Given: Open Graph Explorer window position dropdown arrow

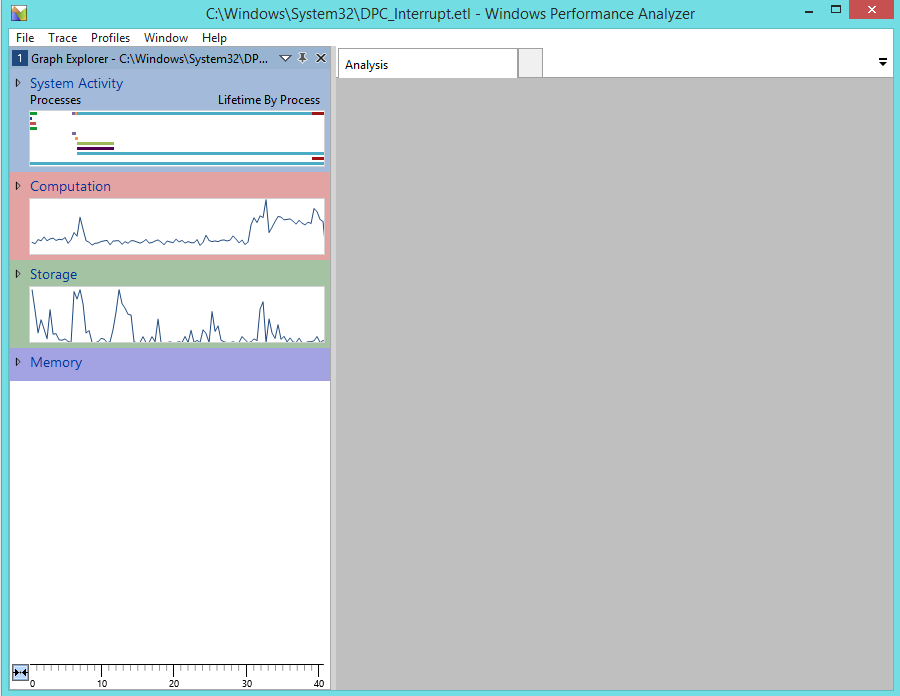Looking at the screenshot, I should point(285,59).
